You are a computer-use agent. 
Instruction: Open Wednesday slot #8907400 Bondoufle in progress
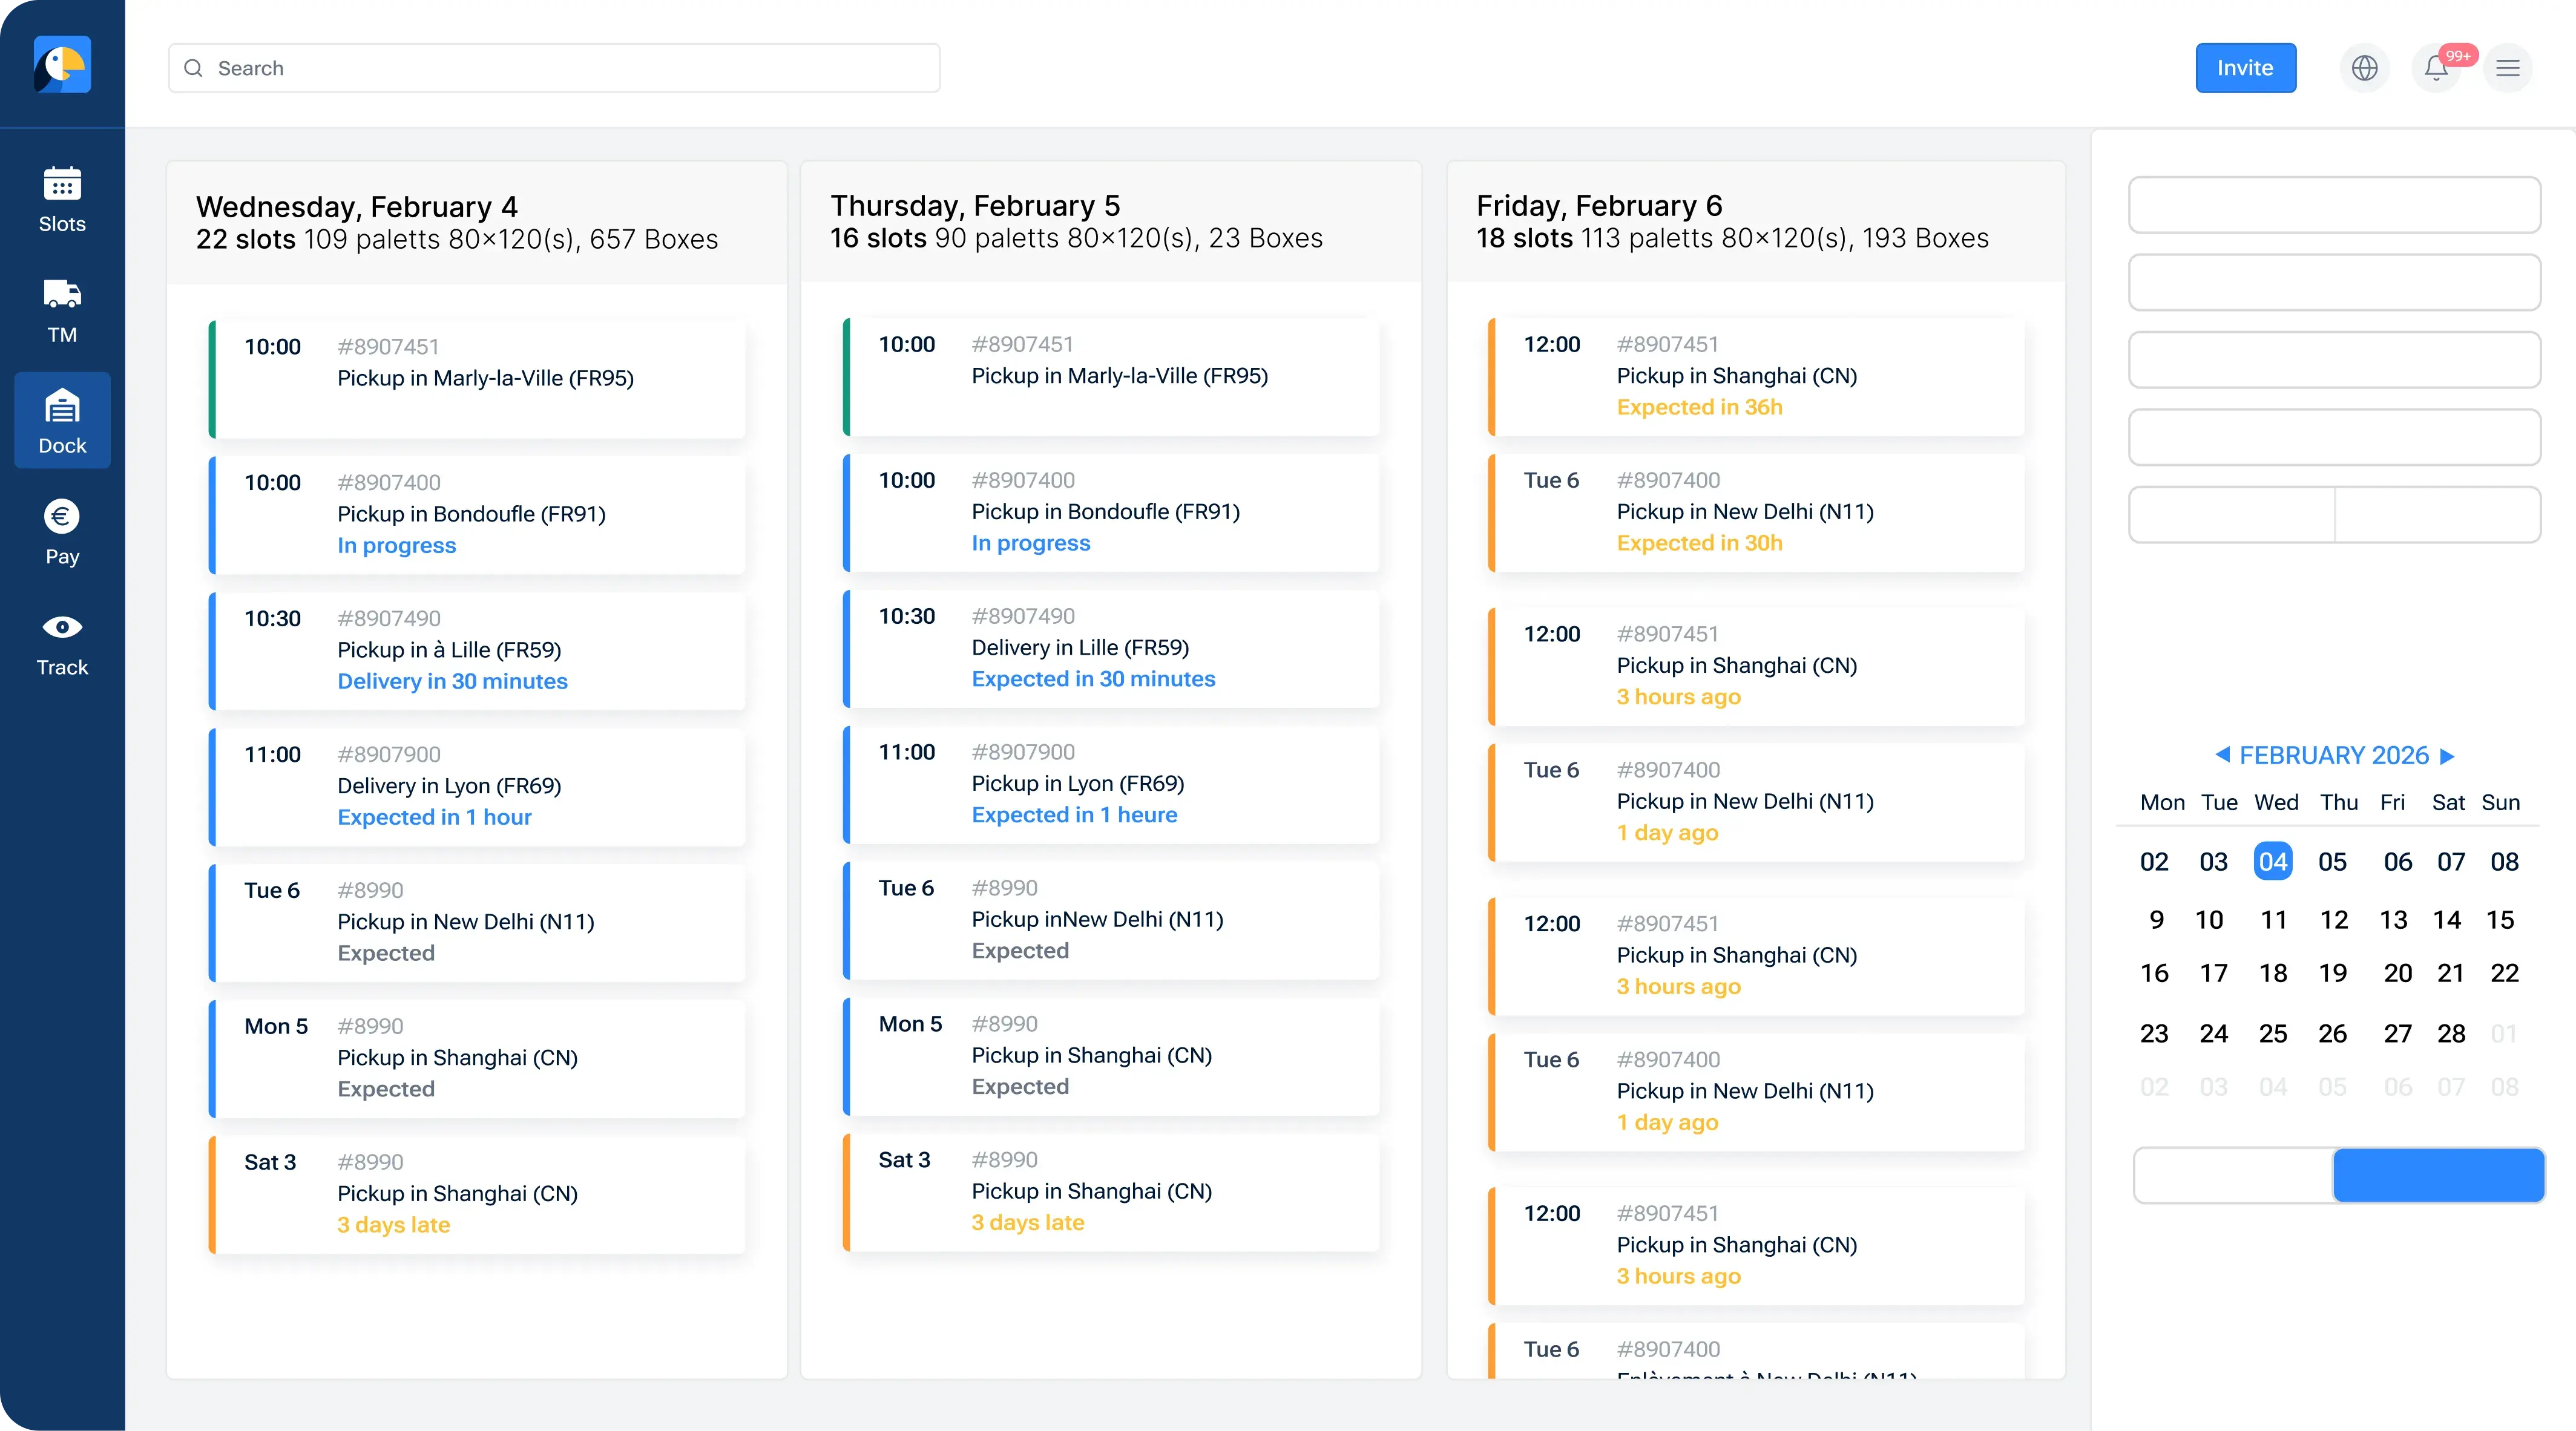[x=477, y=515]
